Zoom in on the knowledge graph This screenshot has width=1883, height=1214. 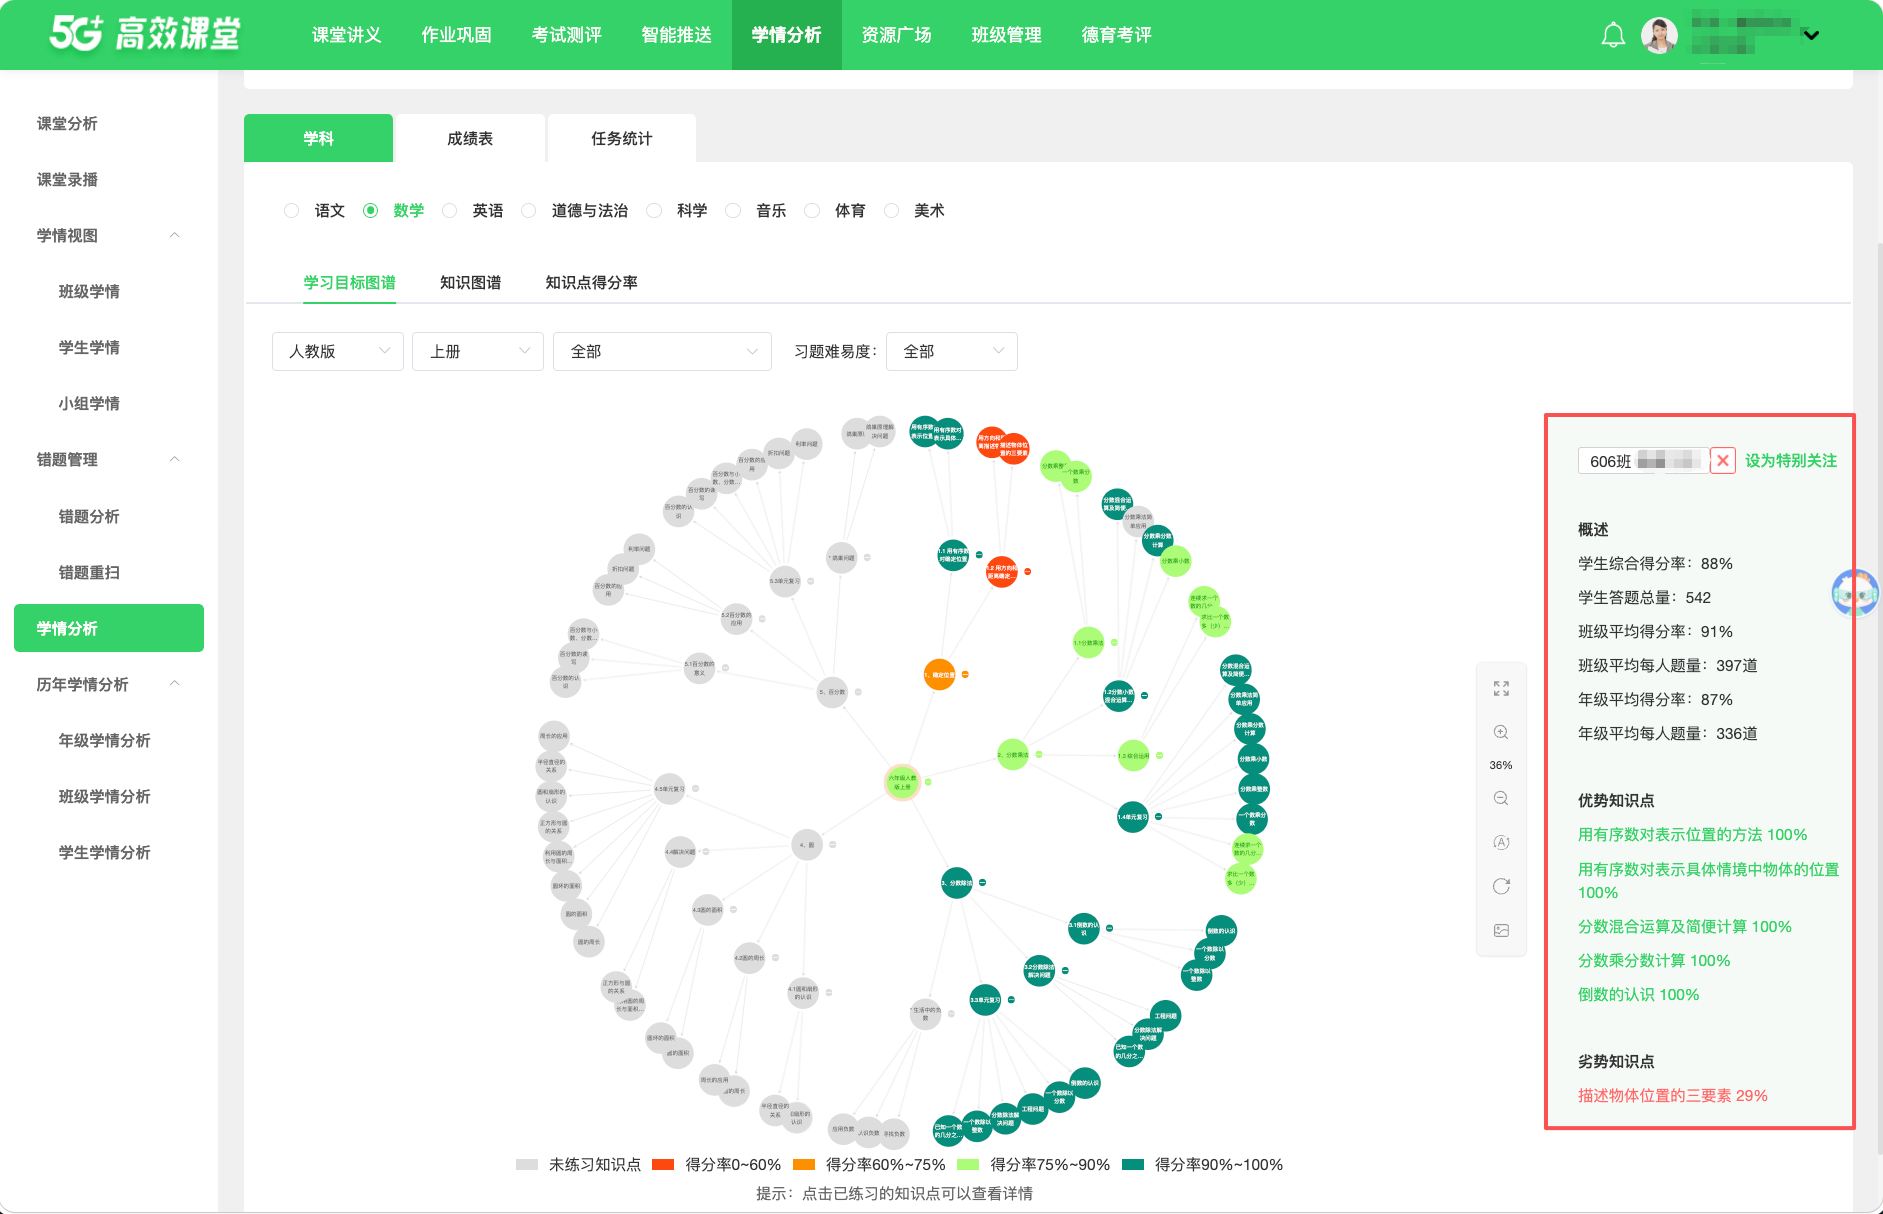pyautogui.click(x=1501, y=732)
